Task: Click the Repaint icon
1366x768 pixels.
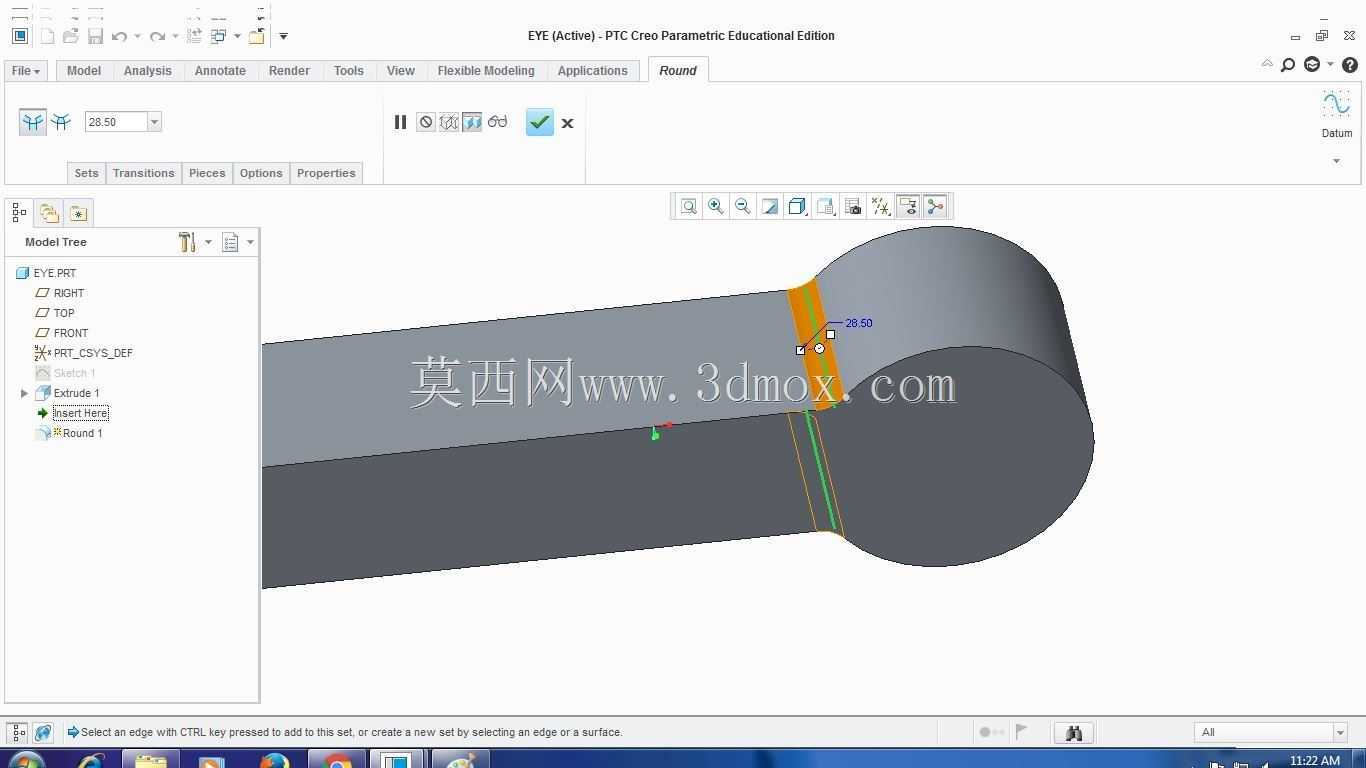Action: point(770,206)
